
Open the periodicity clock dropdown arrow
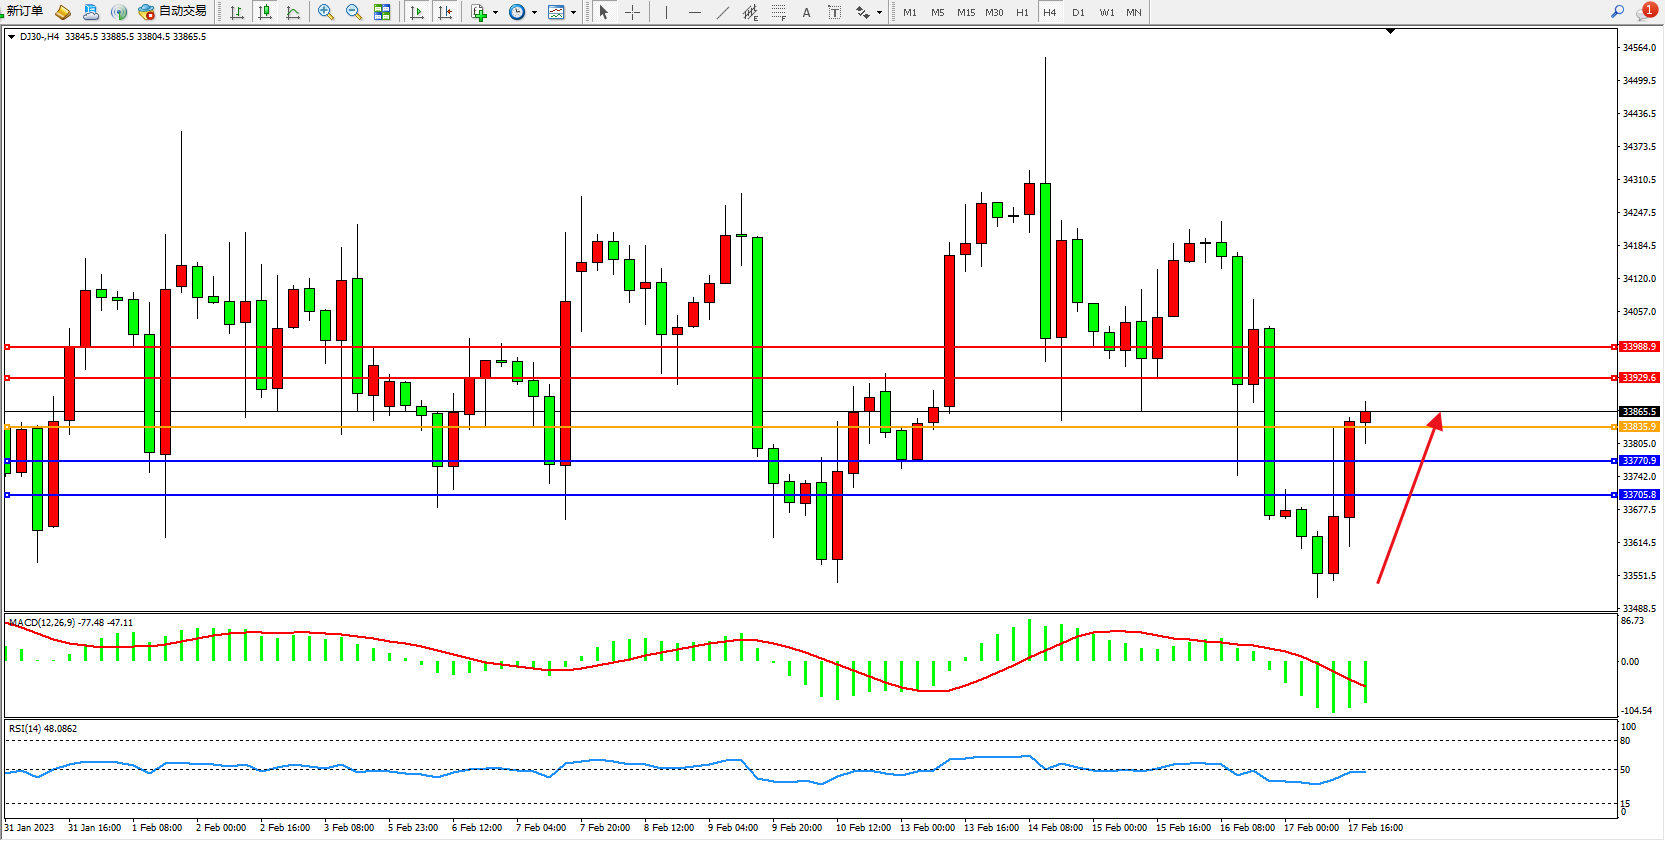[534, 13]
